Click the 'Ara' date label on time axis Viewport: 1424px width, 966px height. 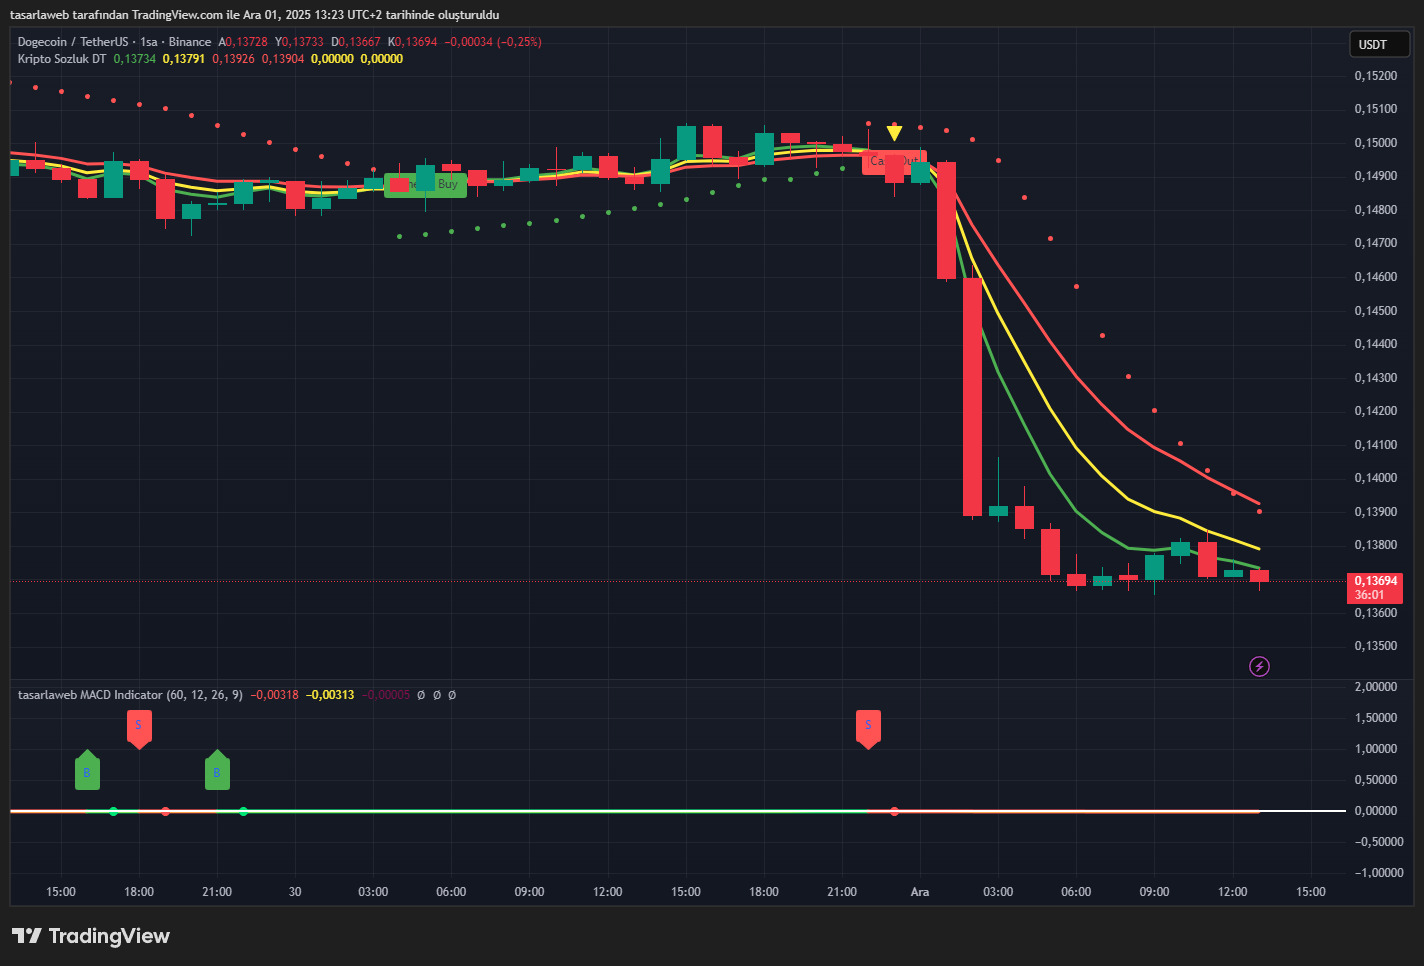(x=920, y=892)
